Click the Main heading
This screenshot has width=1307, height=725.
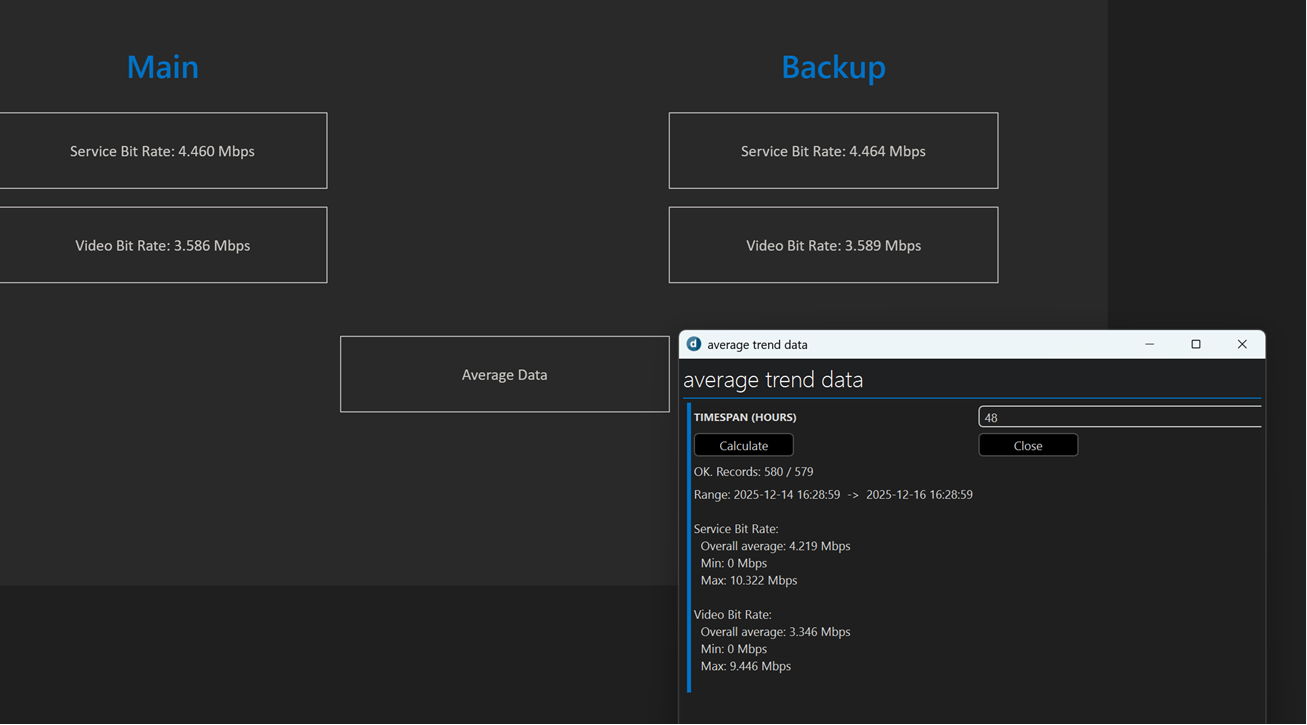(x=162, y=67)
